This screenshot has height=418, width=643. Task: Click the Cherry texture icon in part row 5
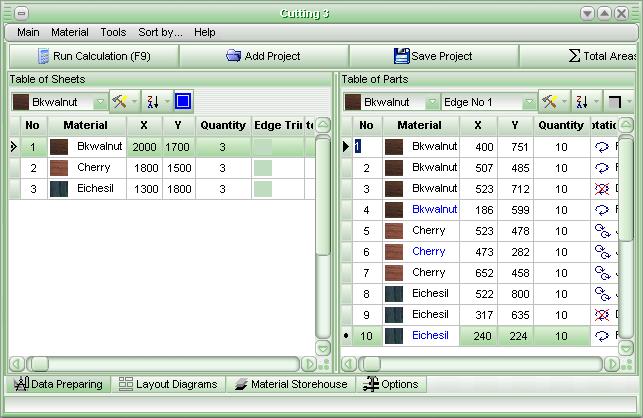pyautogui.click(x=394, y=231)
